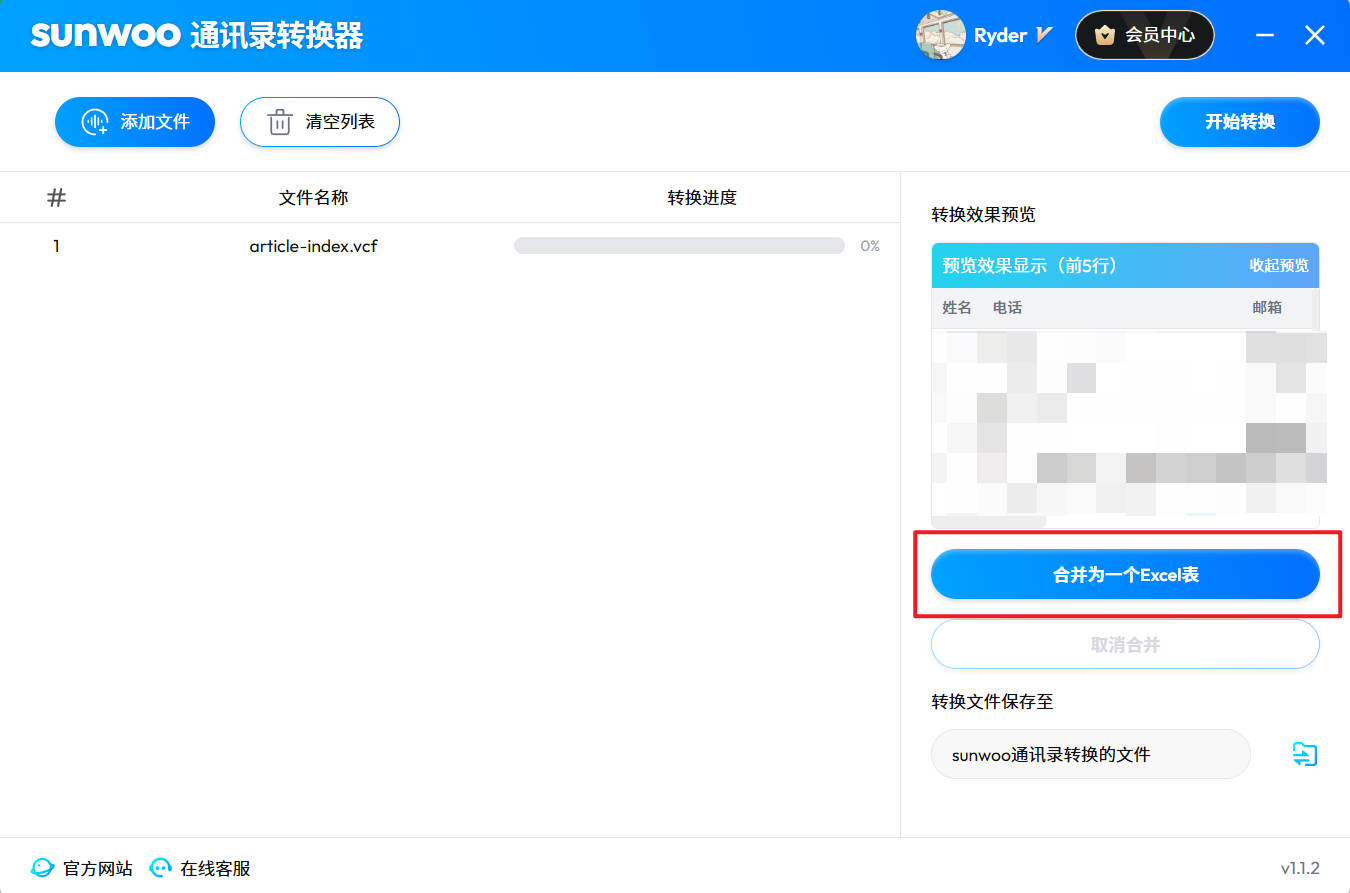Start conversion with 开始转换
The image size is (1350, 893).
click(x=1240, y=122)
